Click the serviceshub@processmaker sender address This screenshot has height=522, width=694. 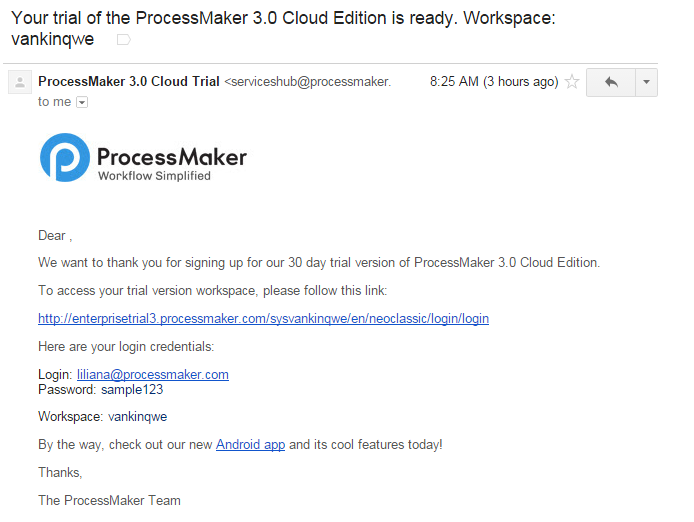click(308, 82)
